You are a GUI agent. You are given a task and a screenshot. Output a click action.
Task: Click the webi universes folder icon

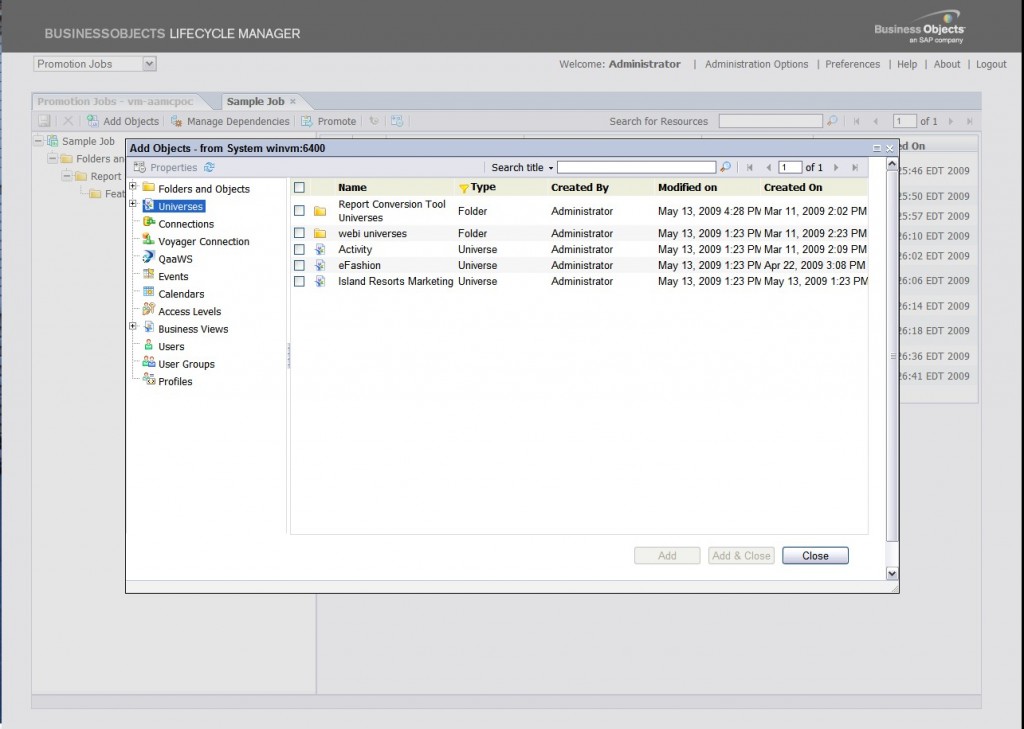click(x=319, y=233)
